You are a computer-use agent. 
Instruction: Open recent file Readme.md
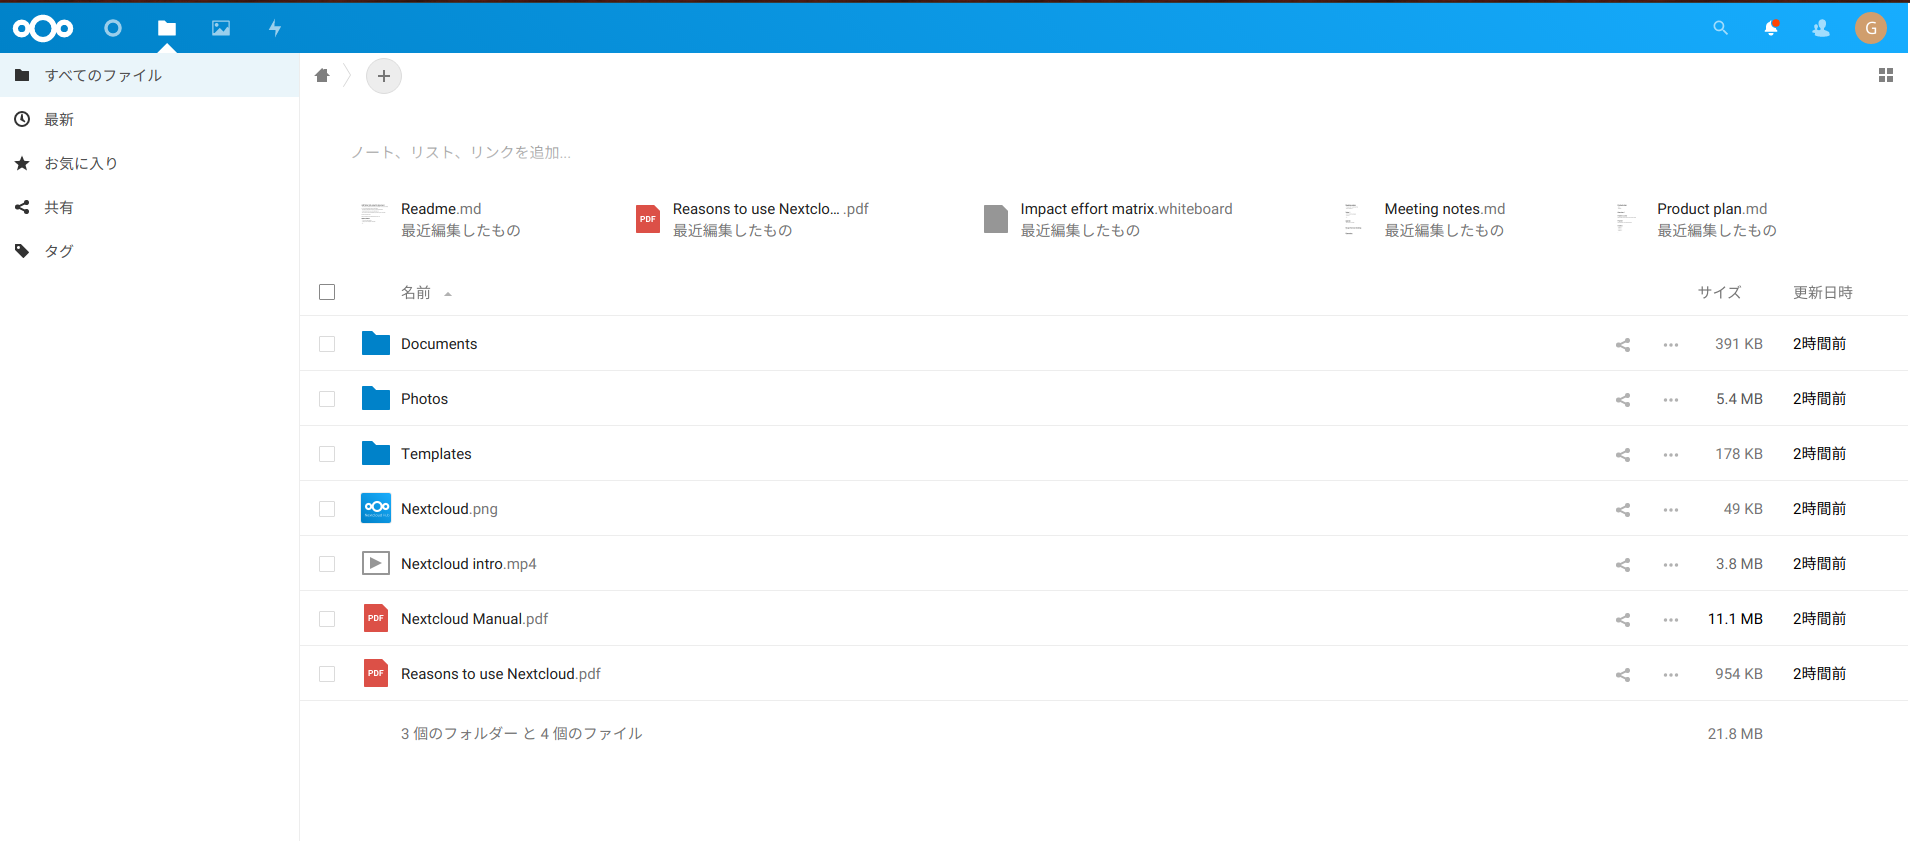tap(441, 219)
